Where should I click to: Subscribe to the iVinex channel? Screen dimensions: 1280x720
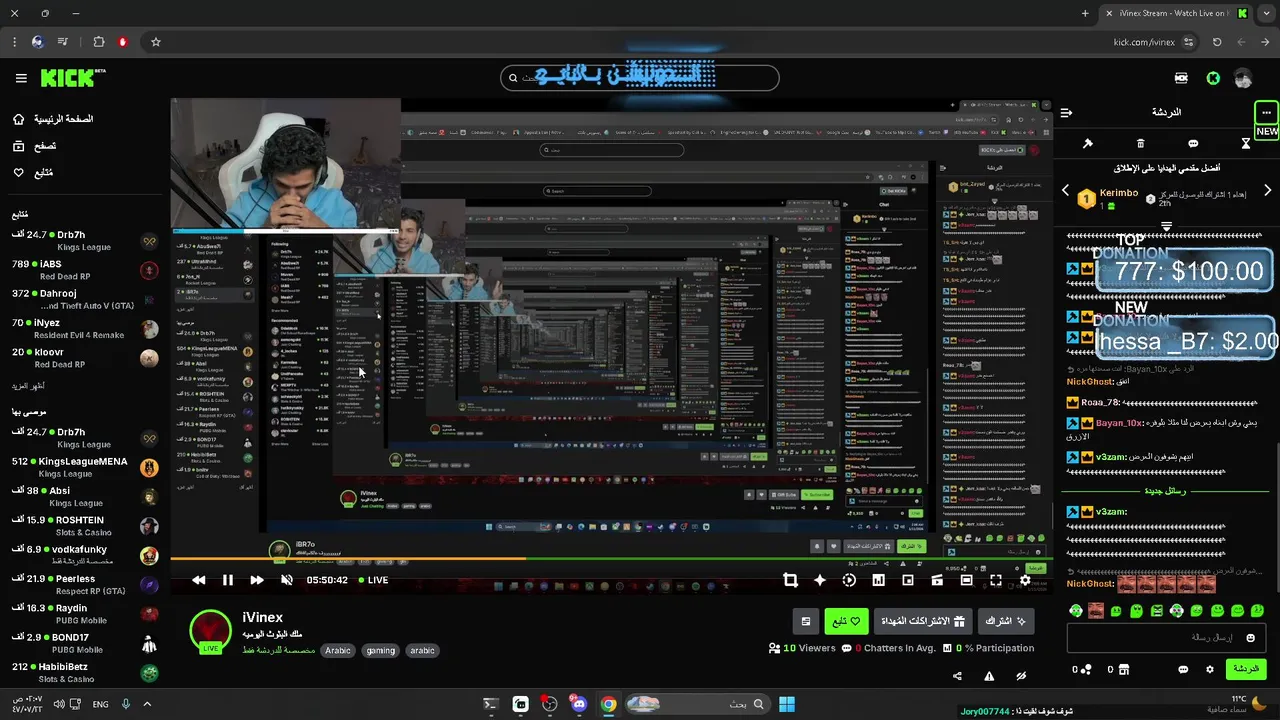coord(1006,621)
